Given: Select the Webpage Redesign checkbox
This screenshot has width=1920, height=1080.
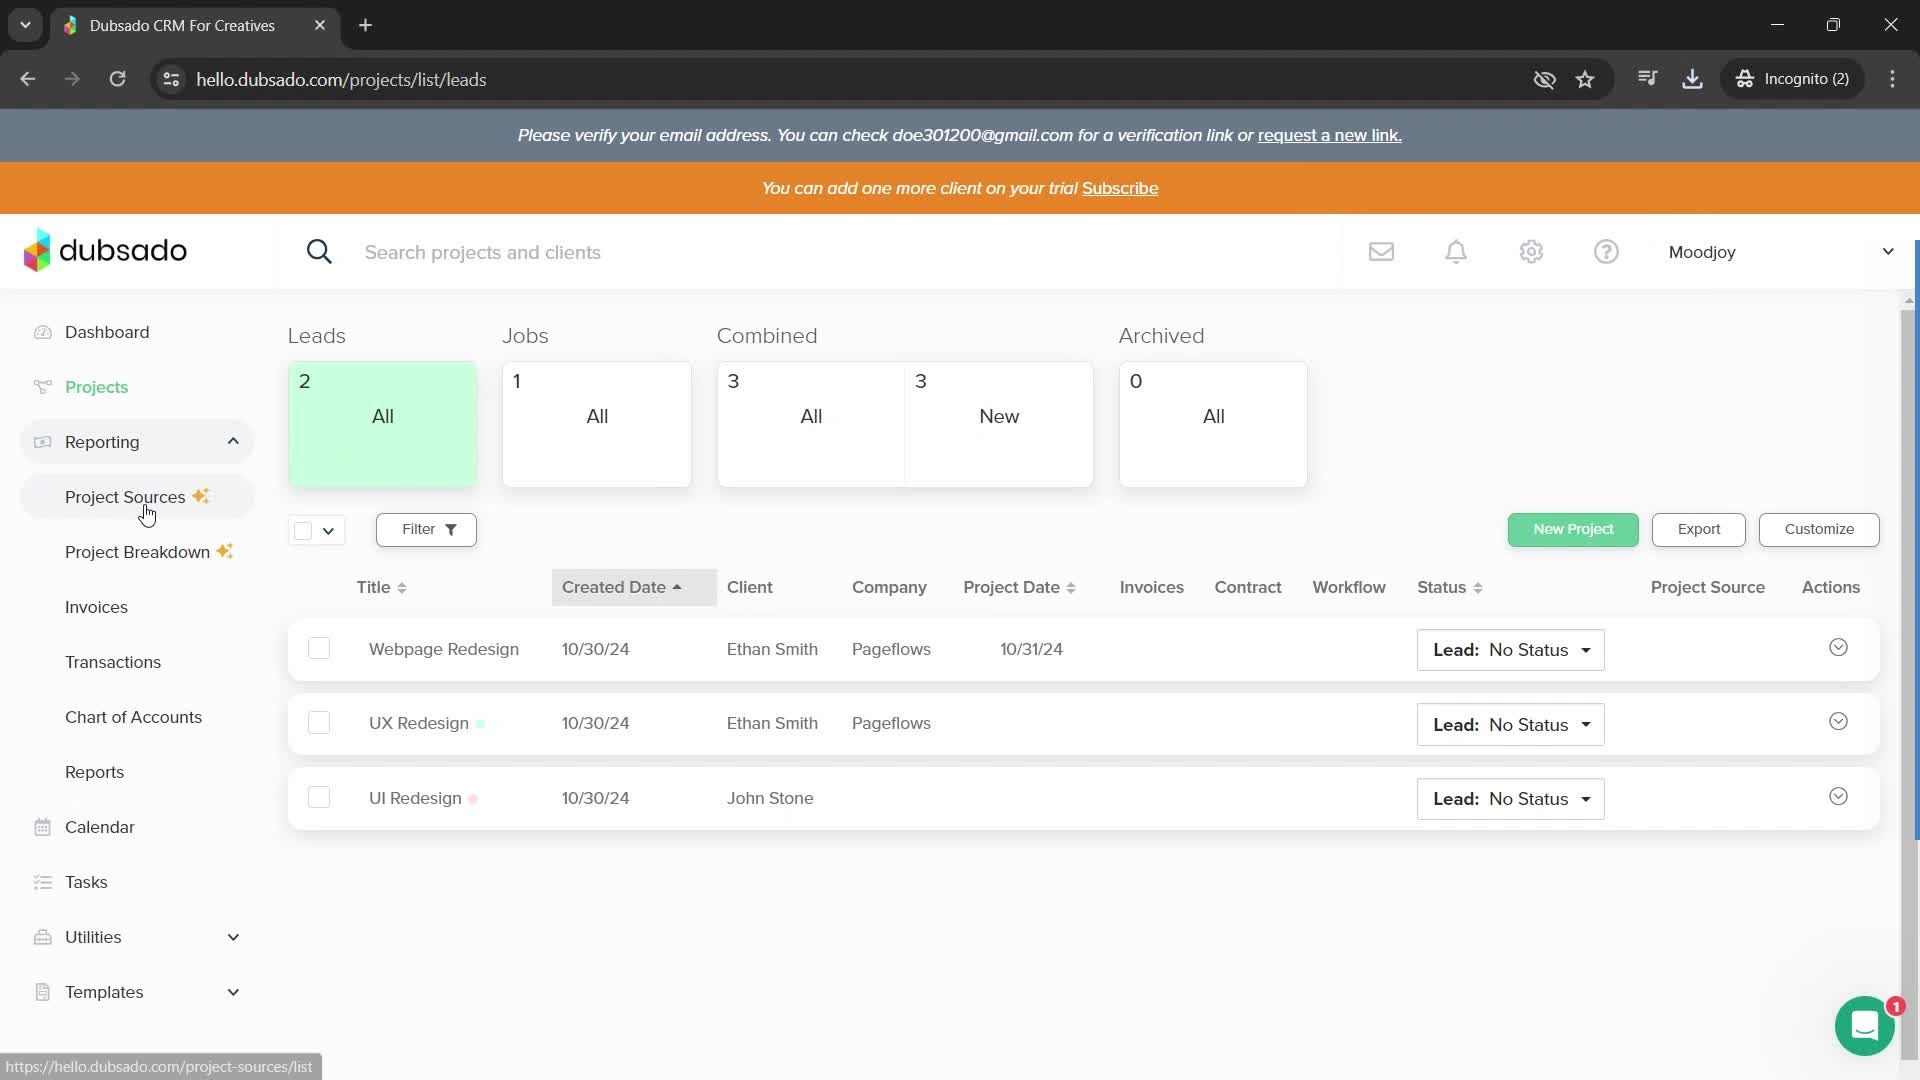Looking at the screenshot, I should [319, 648].
